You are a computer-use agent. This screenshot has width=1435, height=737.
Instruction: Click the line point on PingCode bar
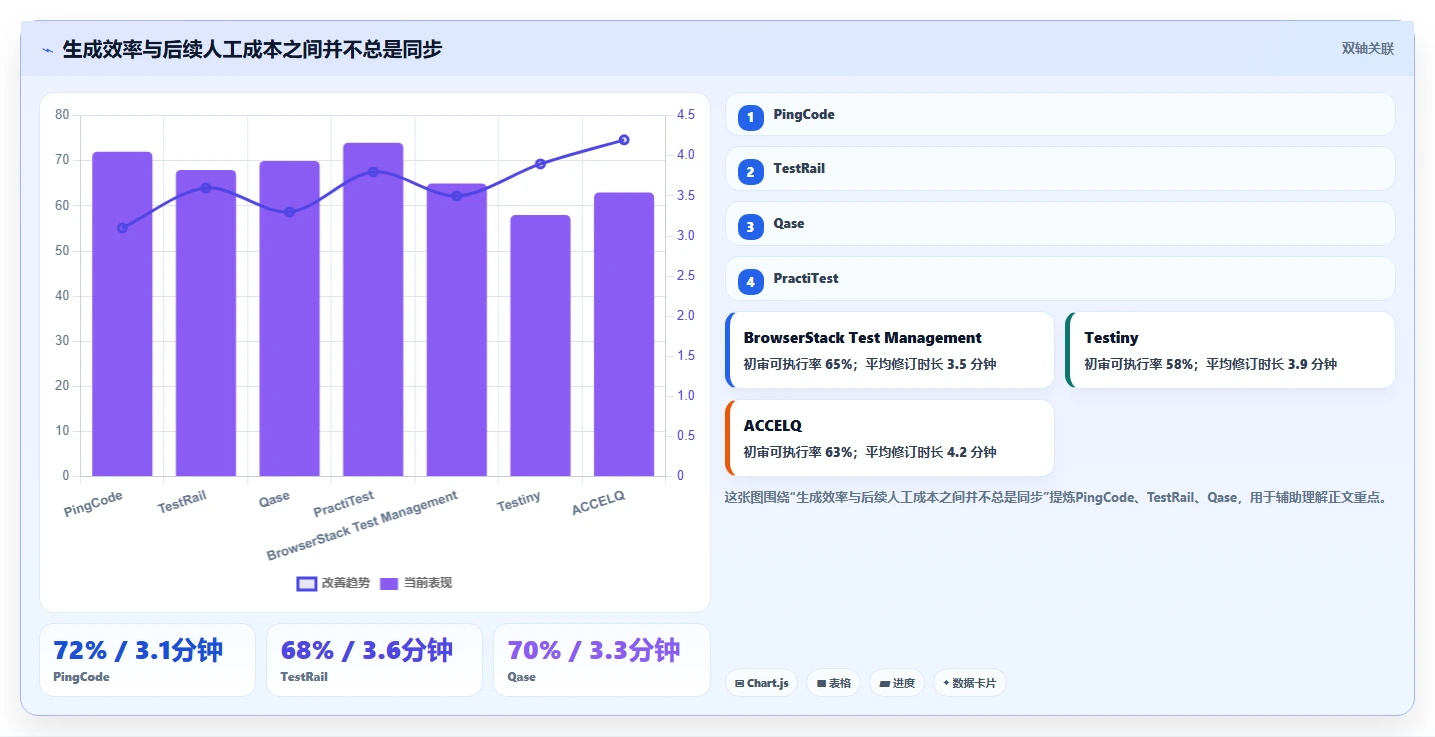[122, 228]
